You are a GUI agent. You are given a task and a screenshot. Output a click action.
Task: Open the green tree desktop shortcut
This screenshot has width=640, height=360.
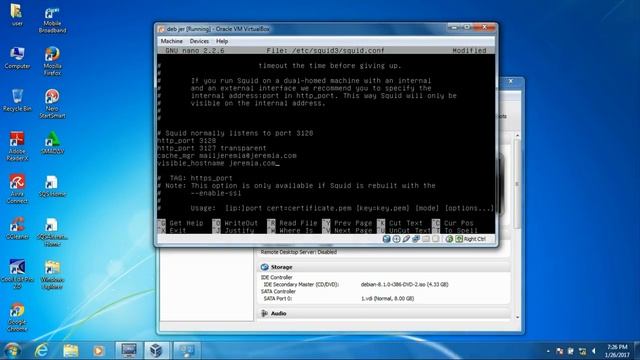coord(52,143)
